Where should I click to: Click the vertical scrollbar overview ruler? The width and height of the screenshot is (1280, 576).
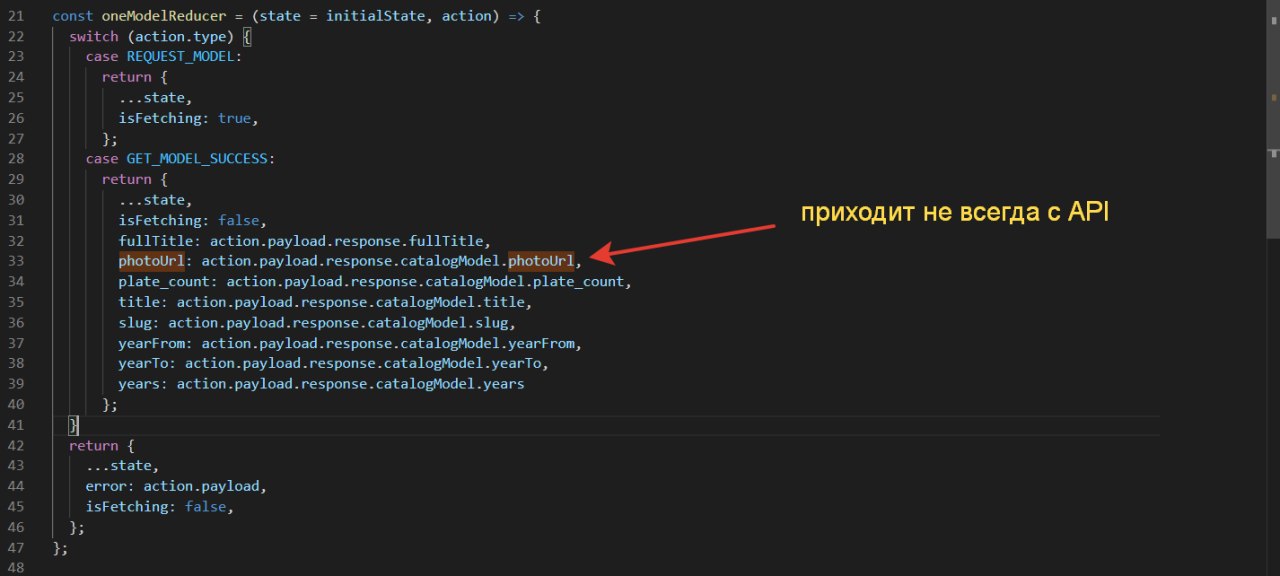pos(1273,288)
